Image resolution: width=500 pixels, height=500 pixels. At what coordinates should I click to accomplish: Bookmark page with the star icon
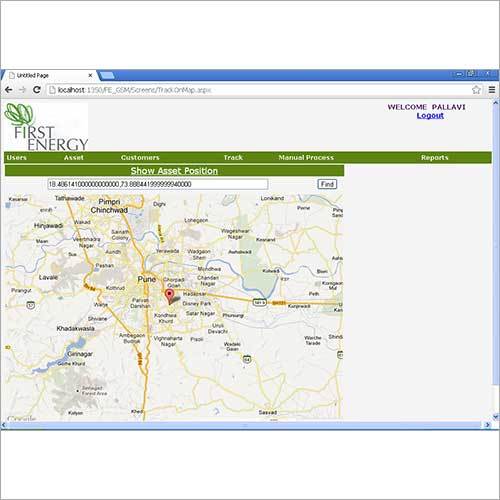click(x=476, y=90)
